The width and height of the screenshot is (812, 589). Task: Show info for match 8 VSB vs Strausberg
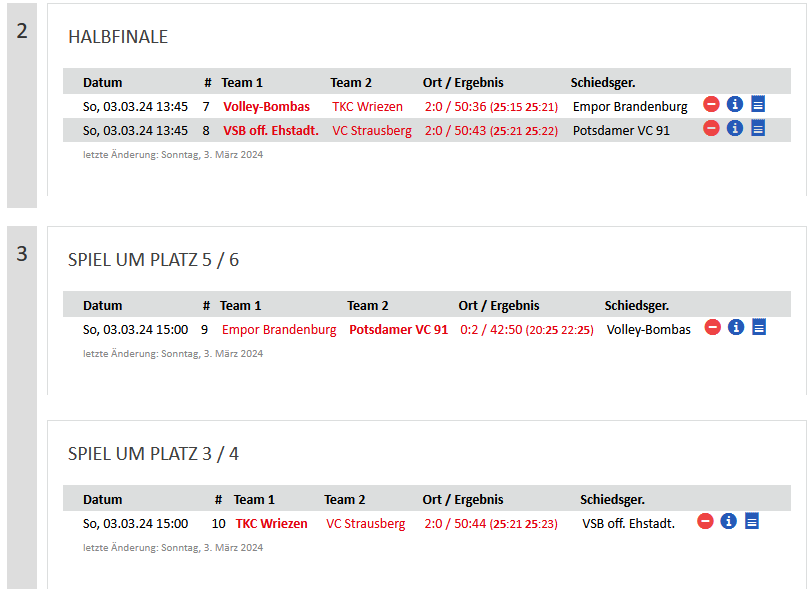coord(735,128)
